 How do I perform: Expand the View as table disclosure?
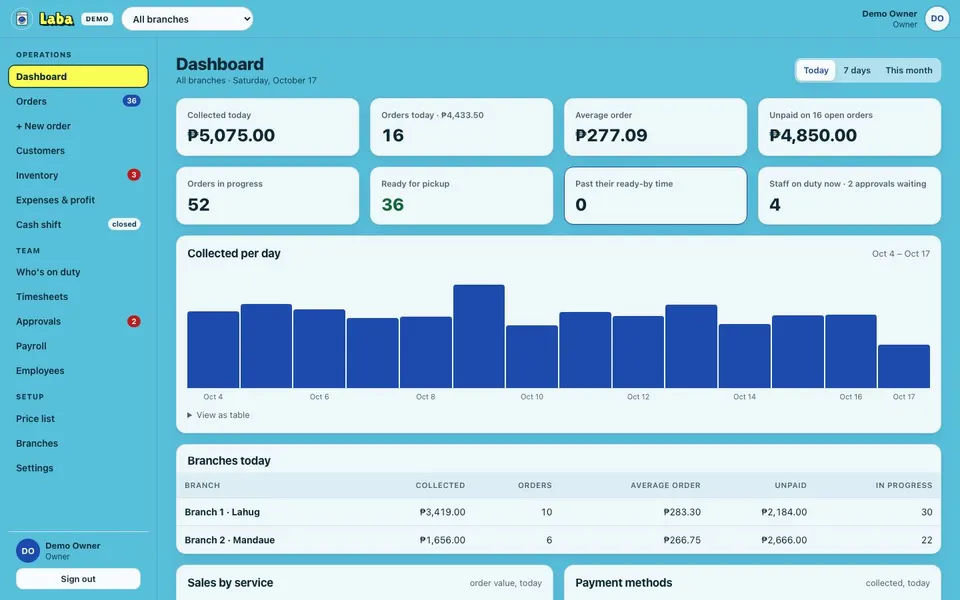[x=219, y=415]
